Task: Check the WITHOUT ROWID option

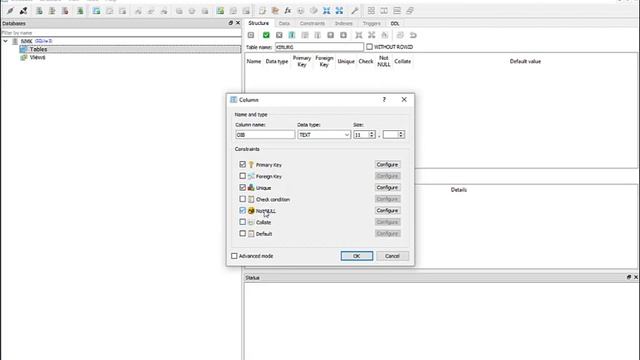Action: 369,47
